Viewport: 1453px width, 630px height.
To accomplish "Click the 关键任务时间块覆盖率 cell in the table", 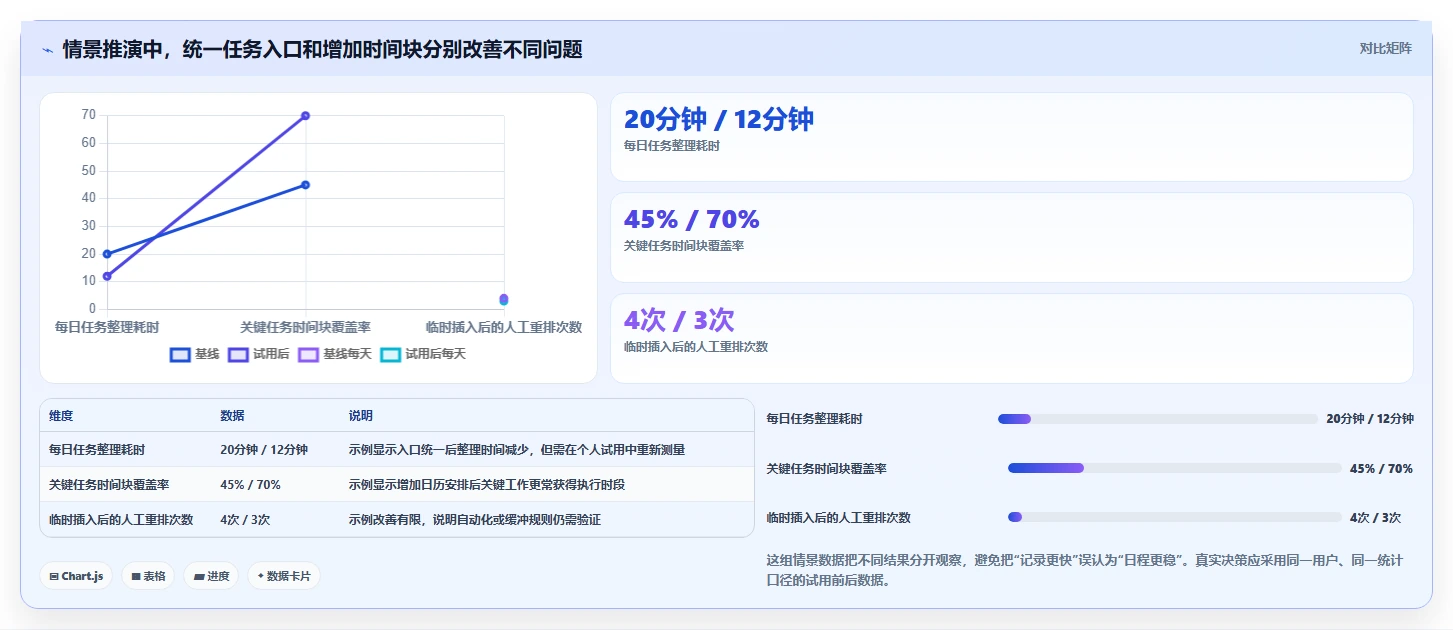I will [109, 485].
